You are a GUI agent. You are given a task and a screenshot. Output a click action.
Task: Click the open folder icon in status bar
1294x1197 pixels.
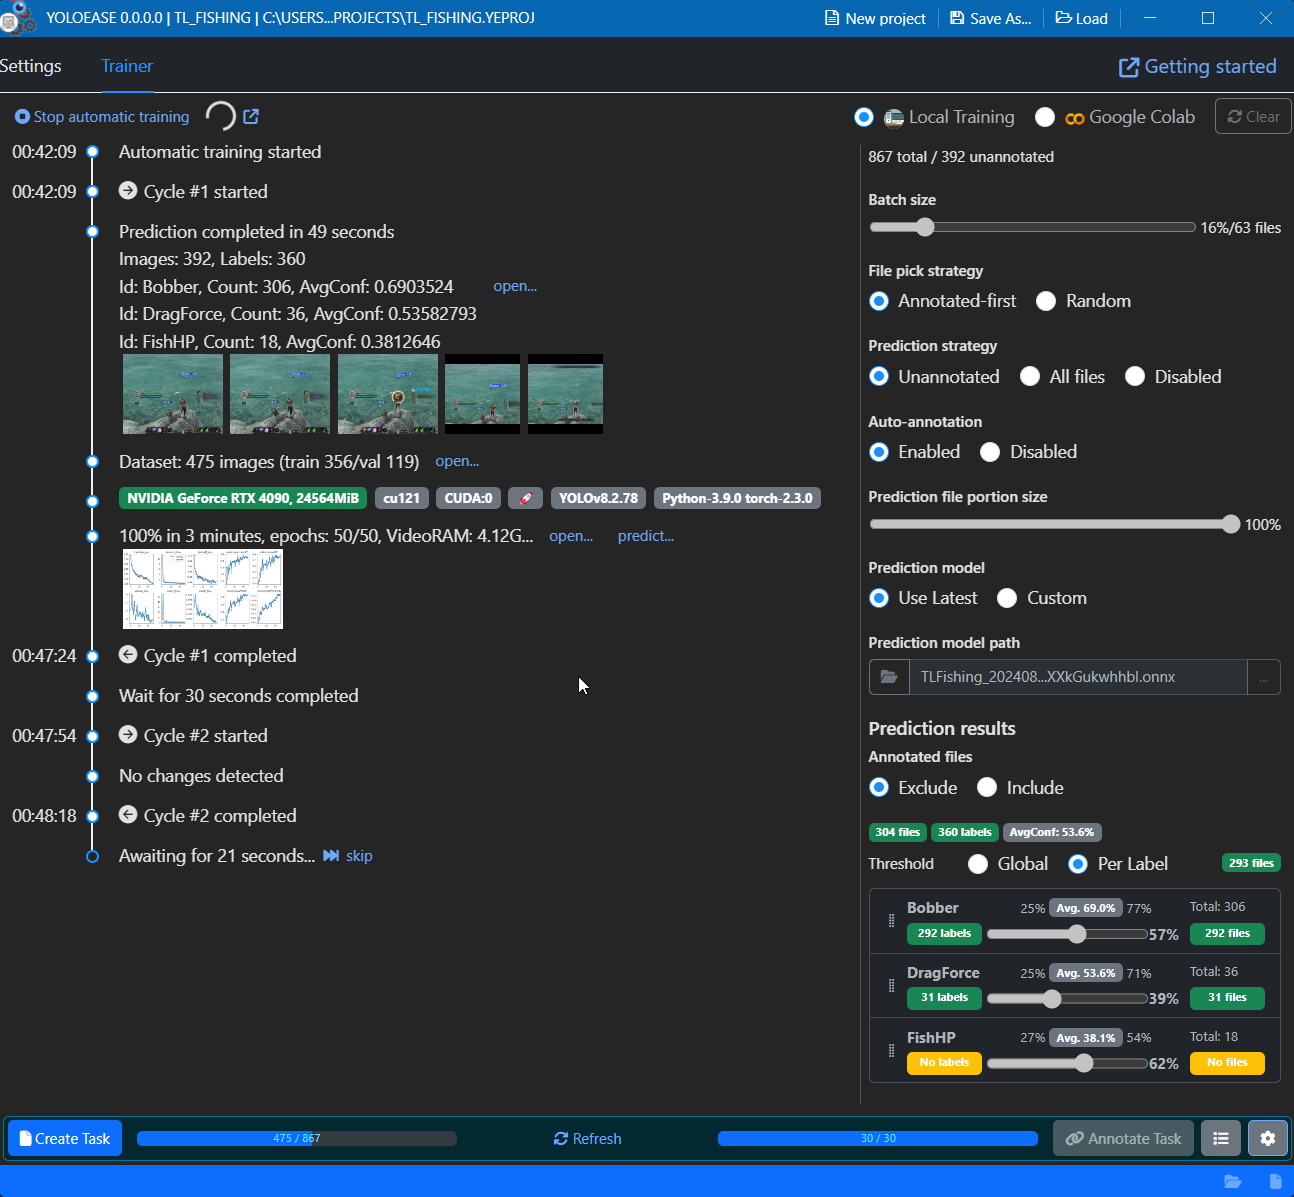click(x=1233, y=1181)
